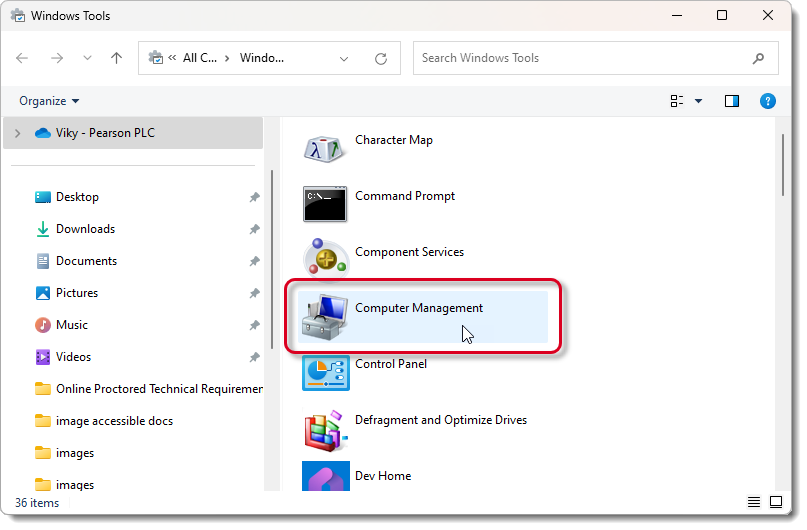
Task: Open the recent locations dropdown
Action: [88, 59]
